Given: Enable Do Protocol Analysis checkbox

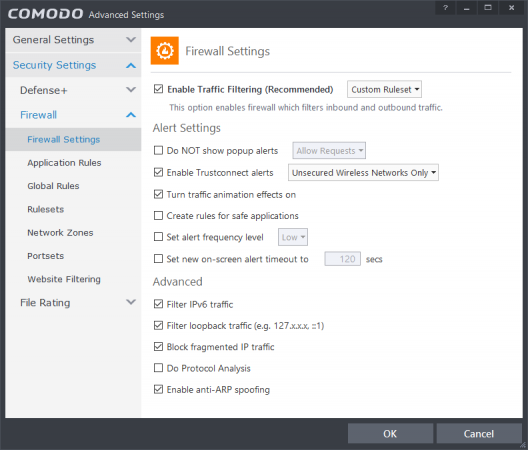Looking at the screenshot, I should point(158,368).
